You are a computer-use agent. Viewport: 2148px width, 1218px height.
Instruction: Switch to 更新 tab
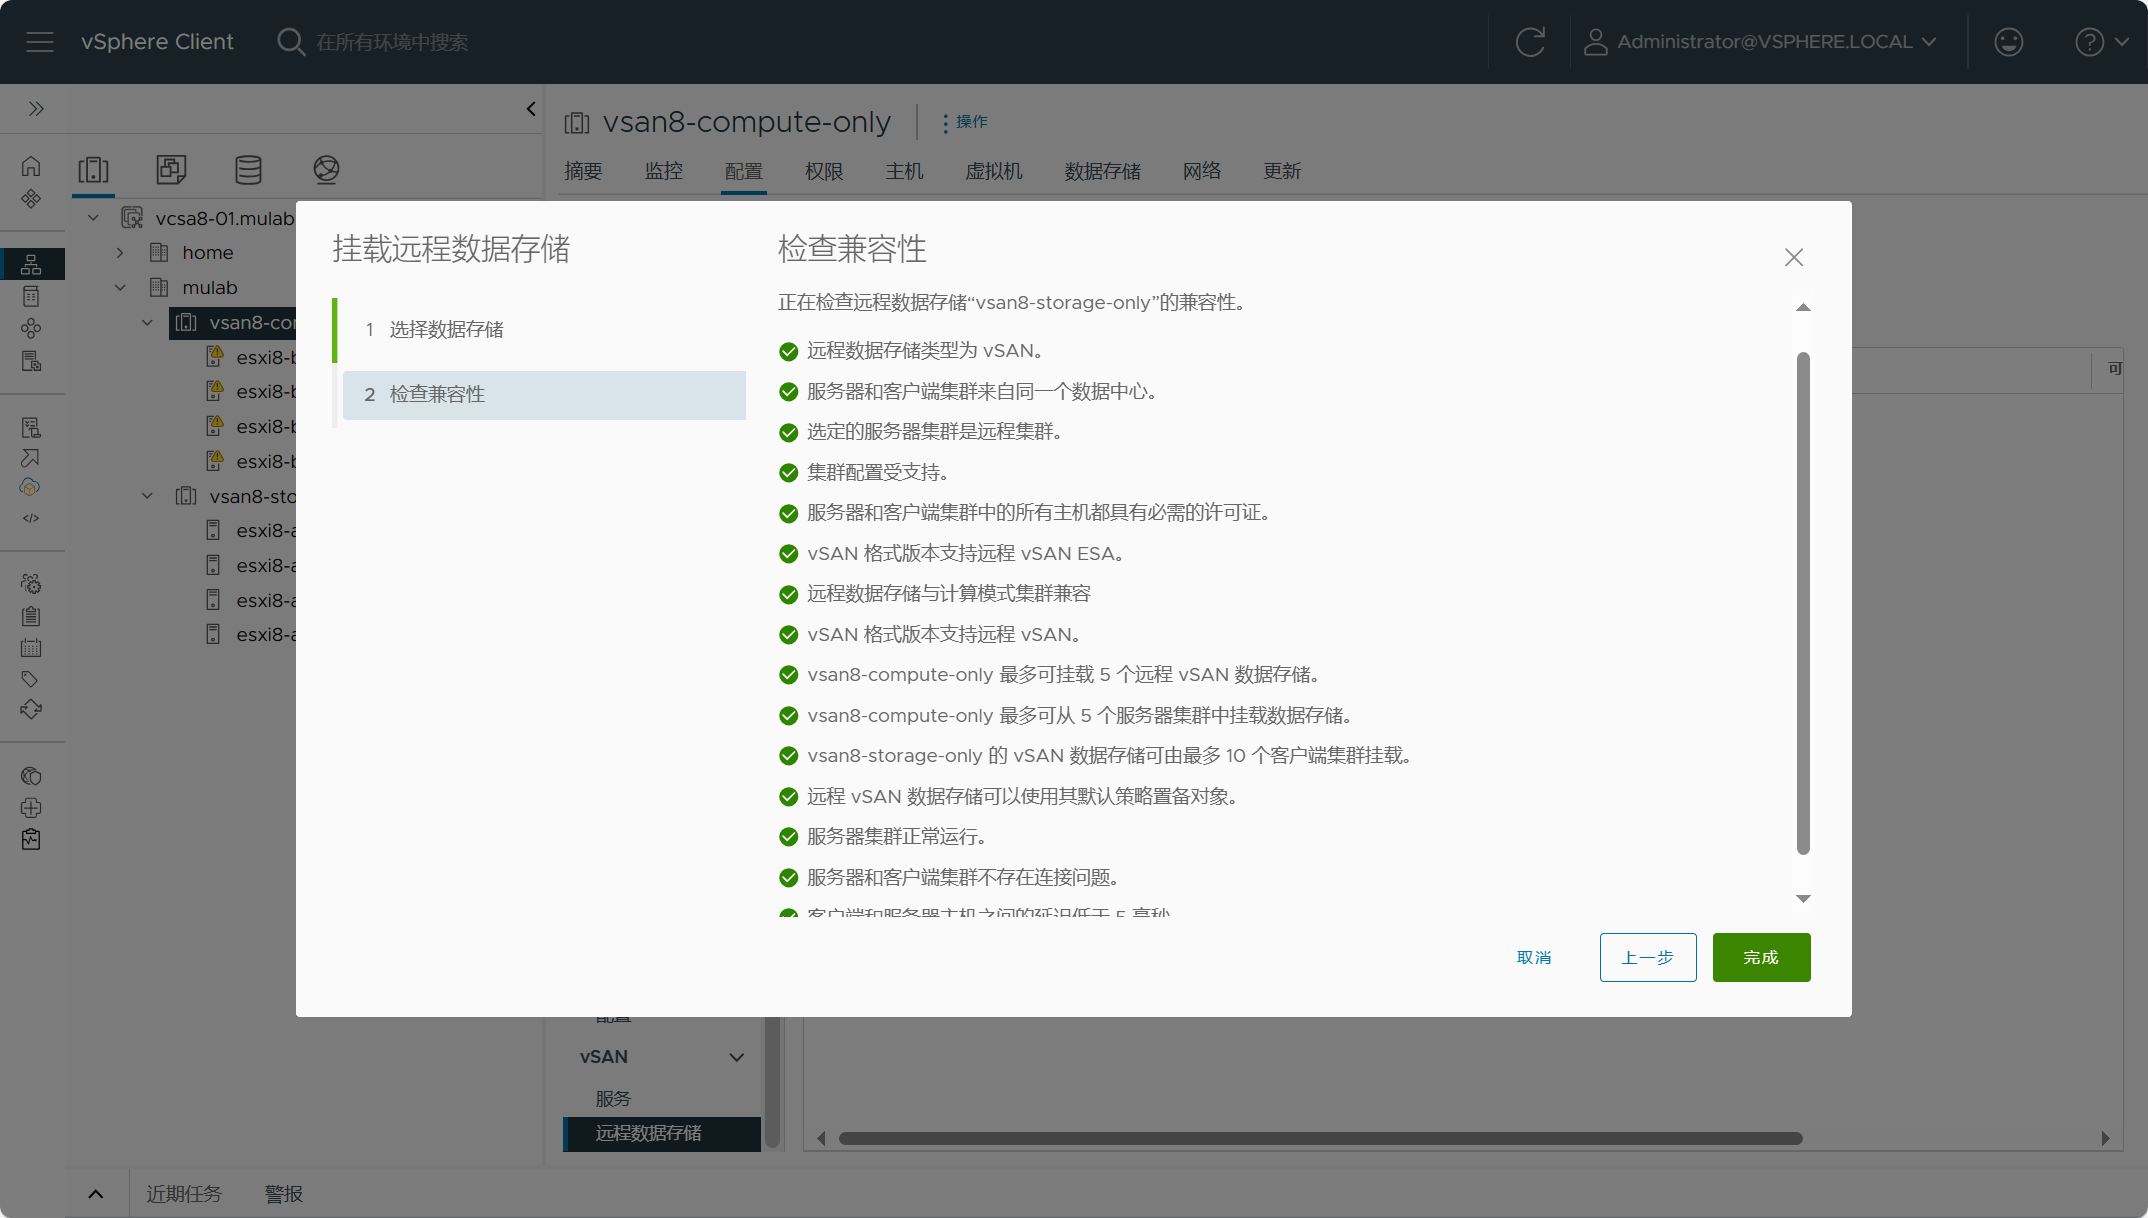1282,171
